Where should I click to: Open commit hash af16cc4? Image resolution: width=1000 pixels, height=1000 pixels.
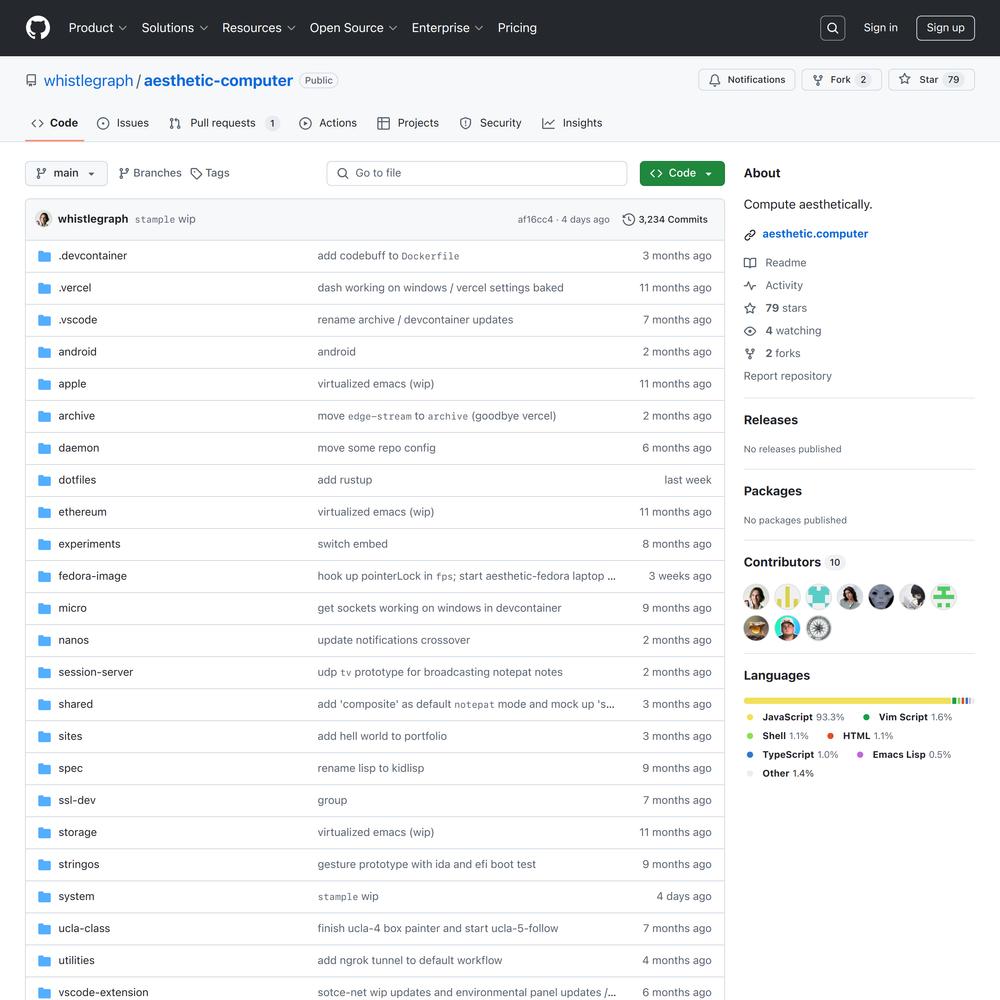[535, 219]
